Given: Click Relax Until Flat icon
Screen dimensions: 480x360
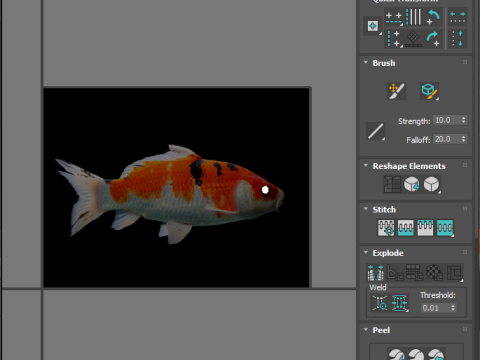Looking at the screenshot, I should click(412, 184).
